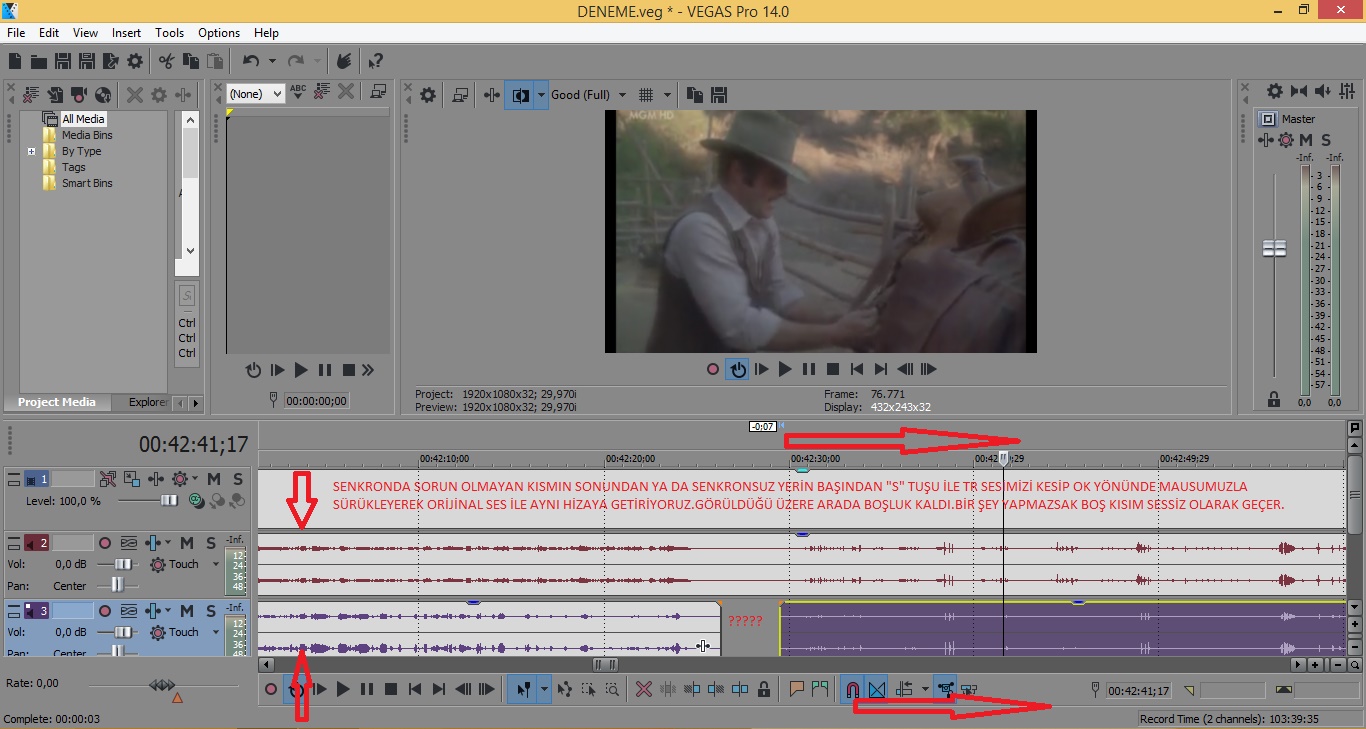The image size is (1366, 729).
Task: Copy preview snapshot to clipboard
Action: click(695, 95)
